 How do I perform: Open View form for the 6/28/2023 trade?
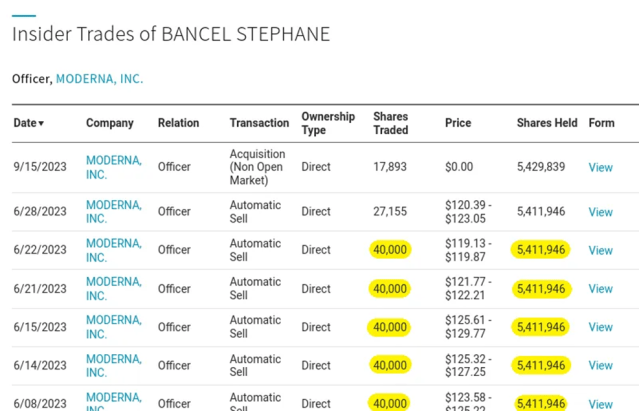[600, 212]
